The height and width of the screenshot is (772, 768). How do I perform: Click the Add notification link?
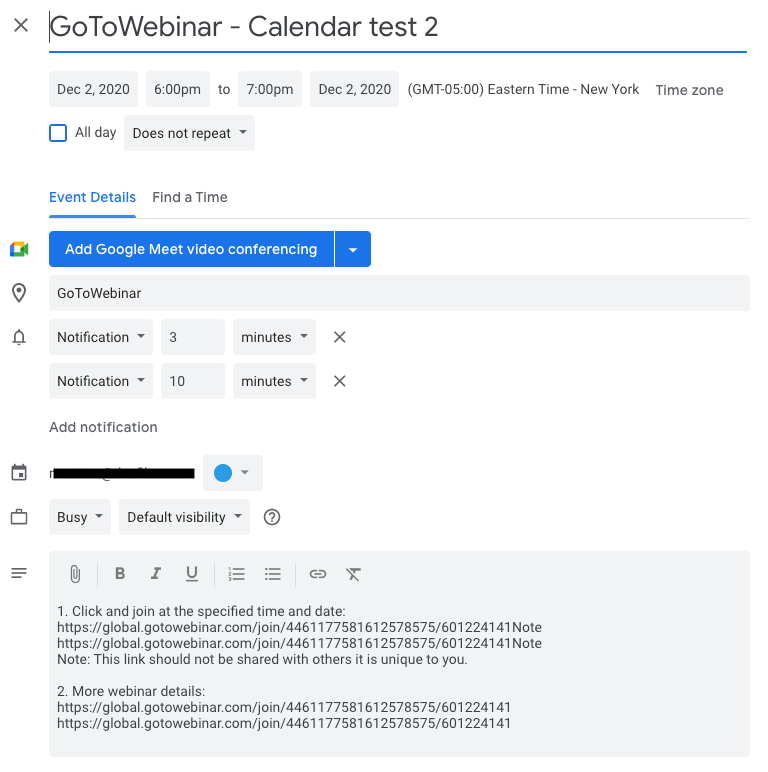tap(103, 427)
